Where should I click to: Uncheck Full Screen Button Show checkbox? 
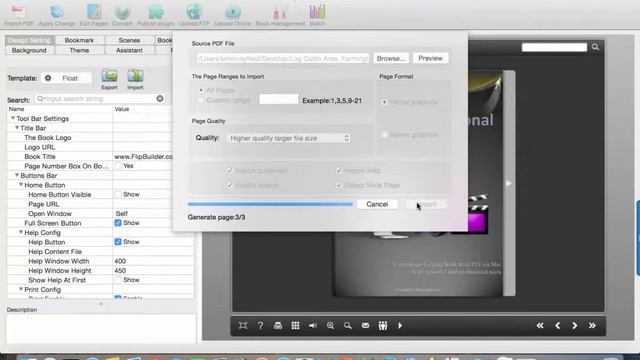(x=118, y=223)
